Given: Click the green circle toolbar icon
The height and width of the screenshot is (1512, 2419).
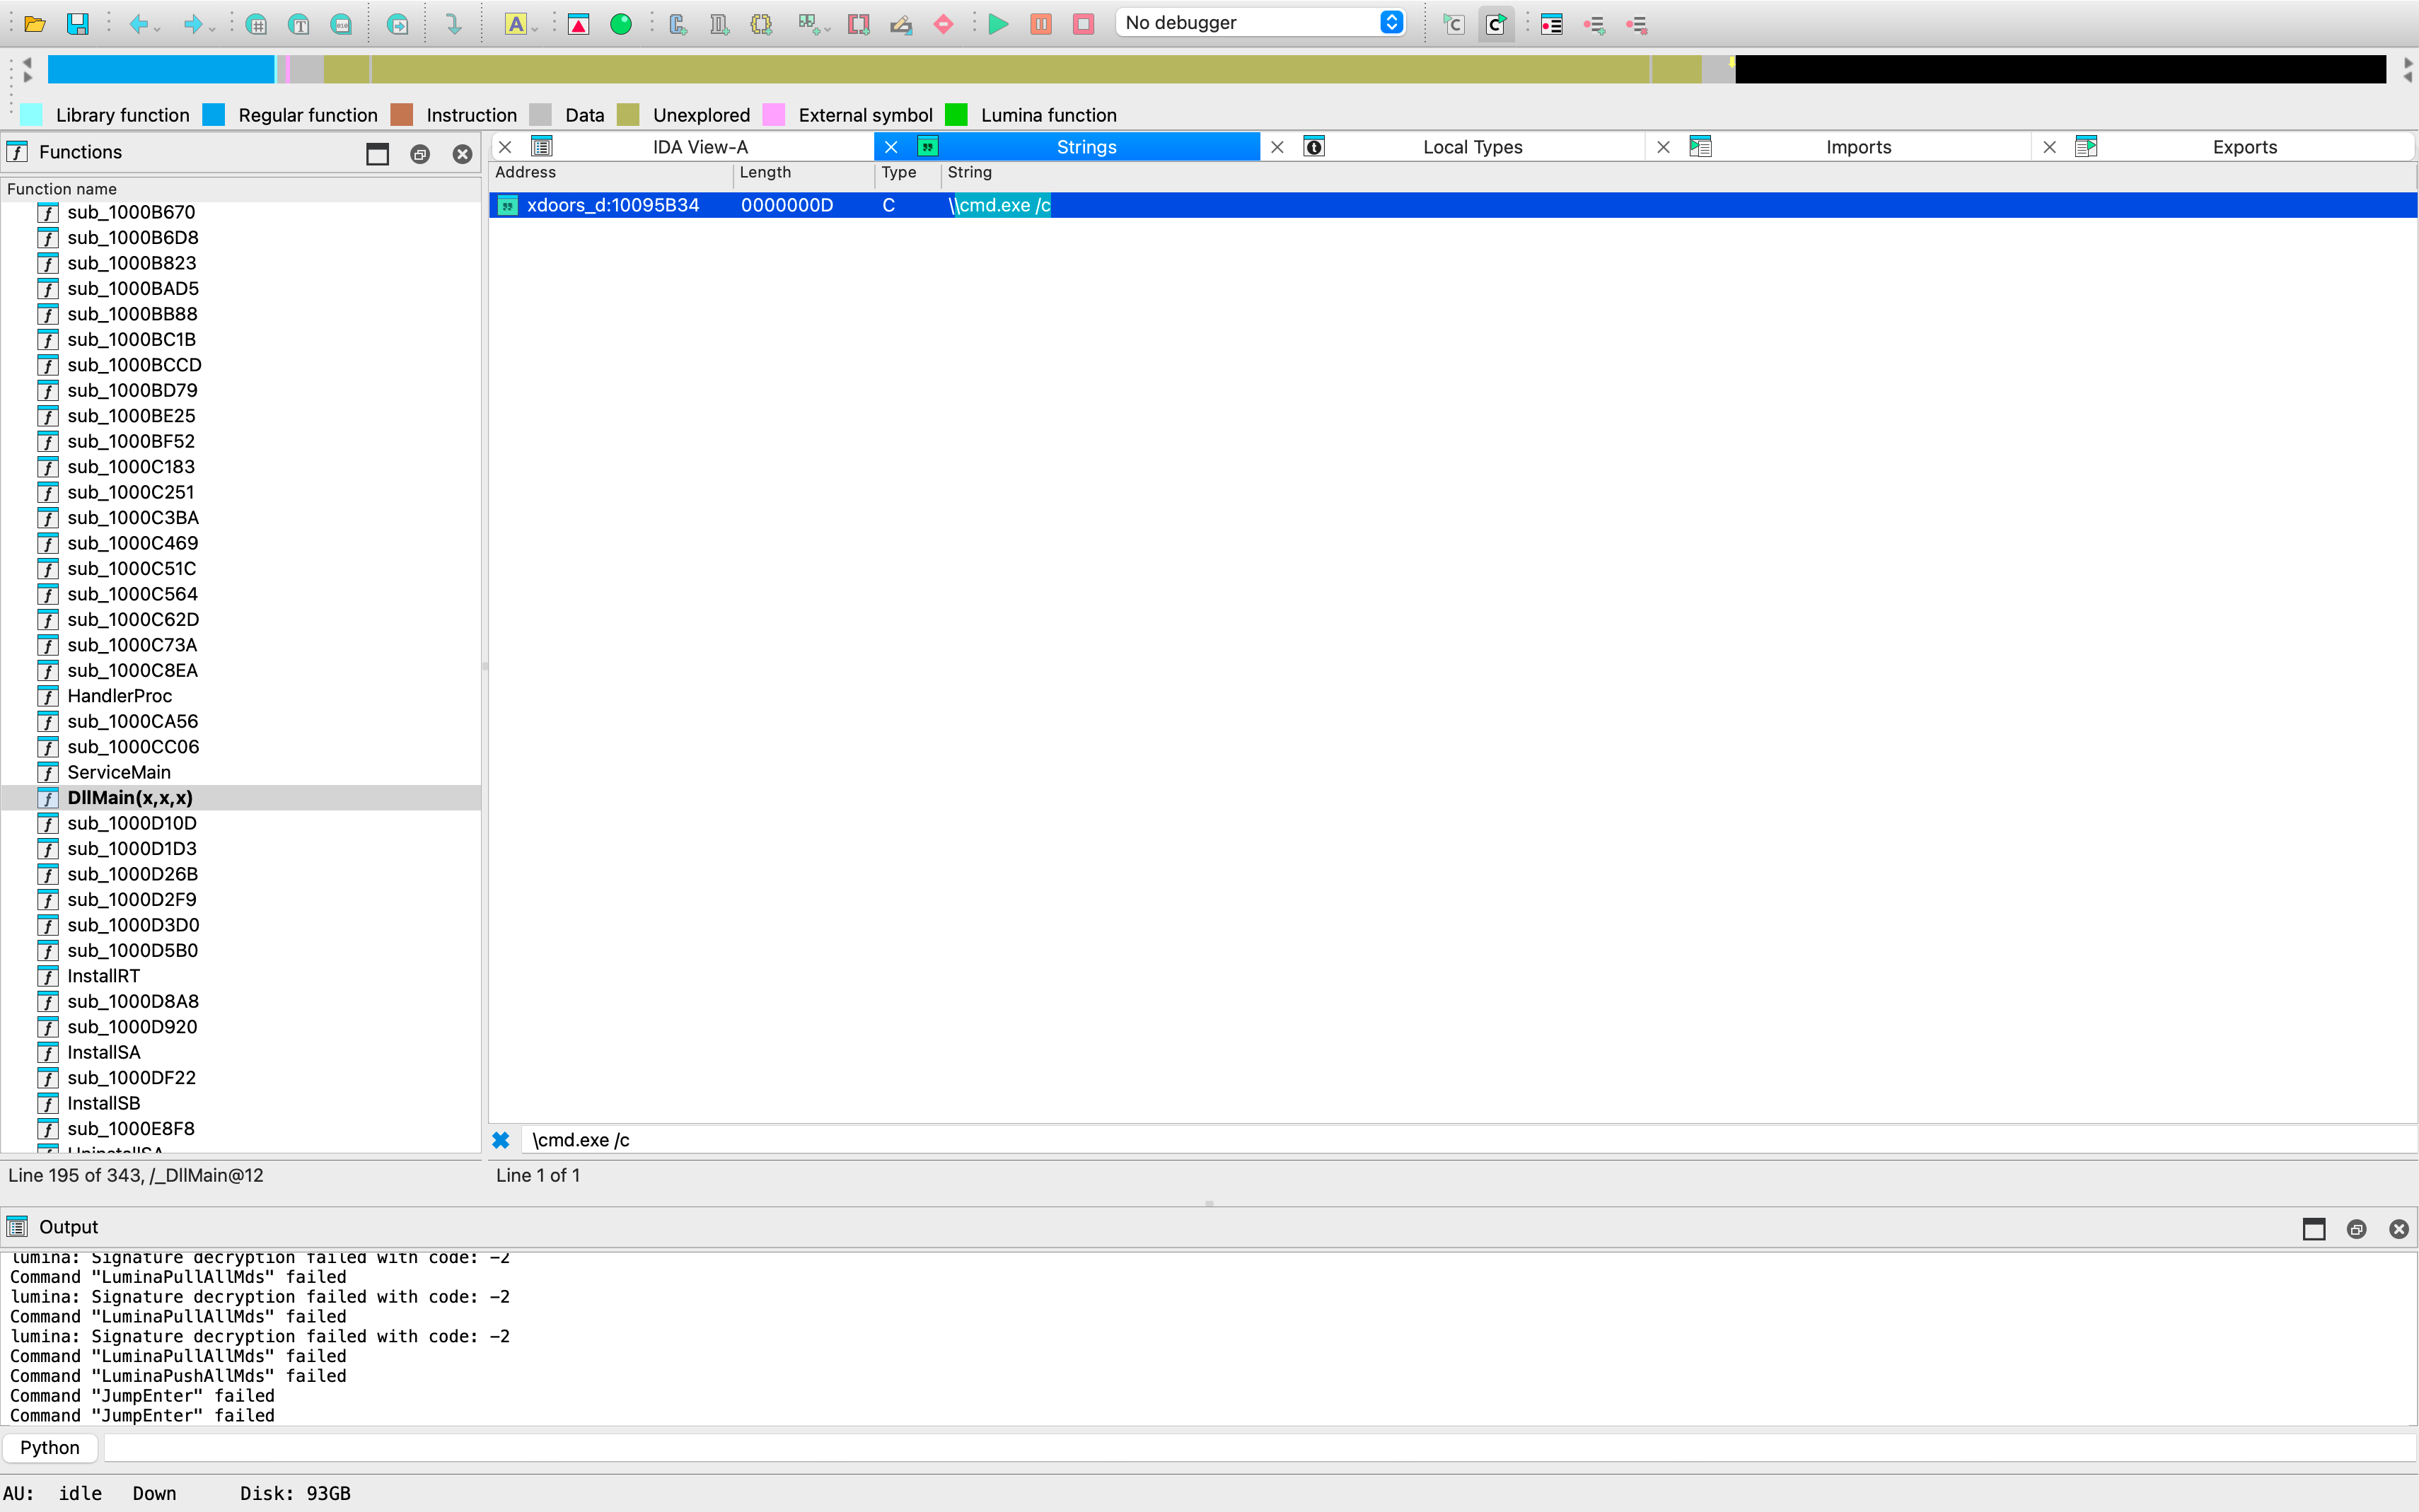Looking at the screenshot, I should [x=621, y=24].
